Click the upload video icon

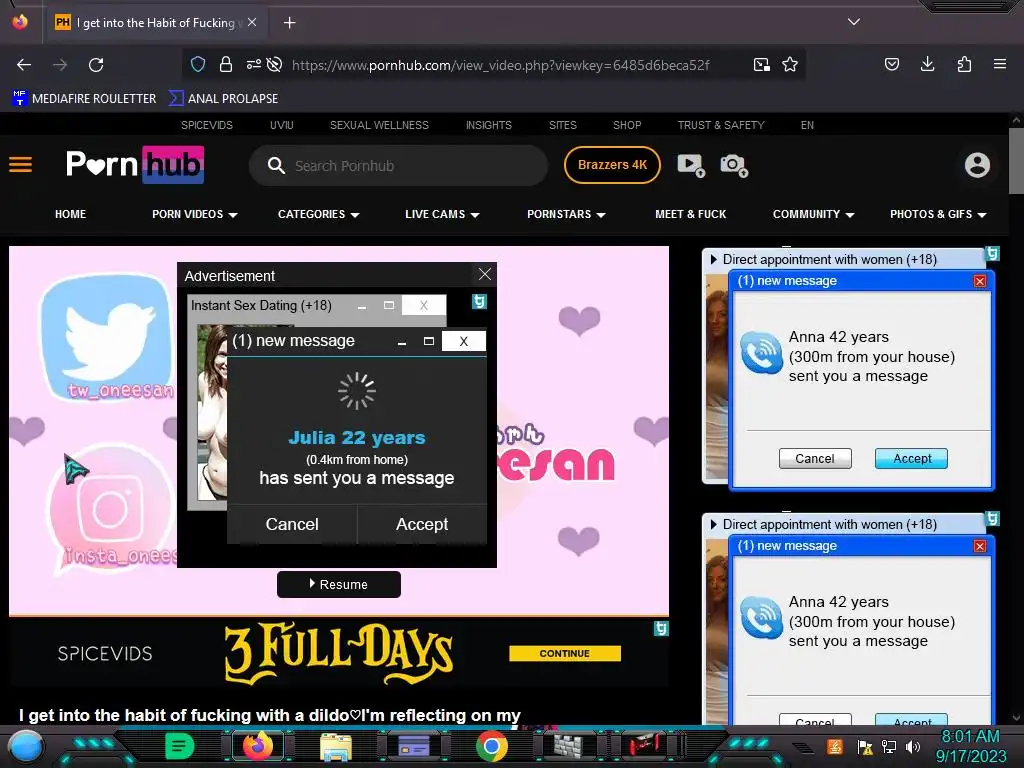coord(691,165)
